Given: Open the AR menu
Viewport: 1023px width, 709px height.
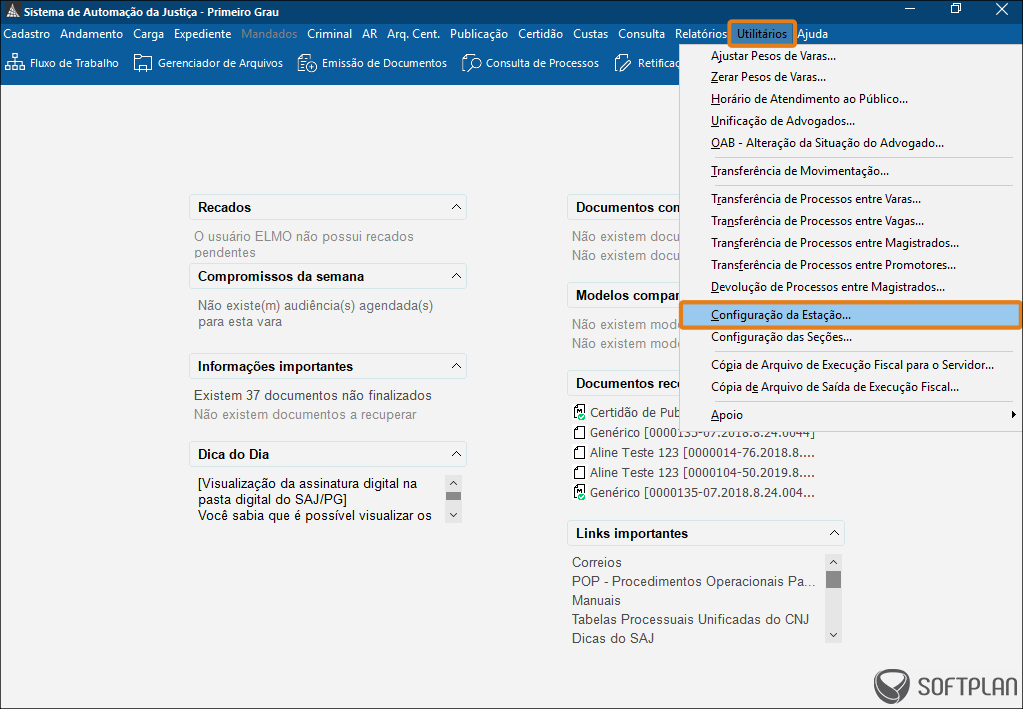Looking at the screenshot, I should [x=370, y=34].
